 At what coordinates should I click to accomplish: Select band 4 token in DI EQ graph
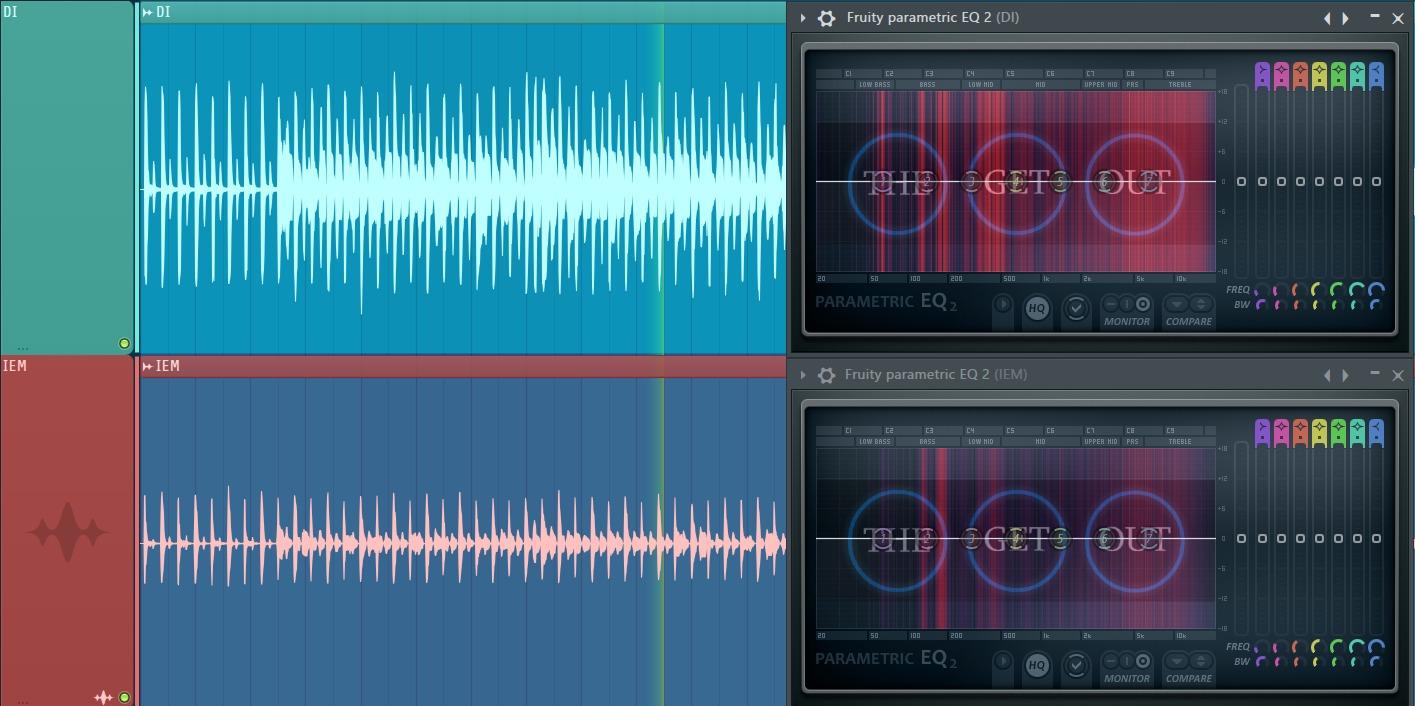1016,181
